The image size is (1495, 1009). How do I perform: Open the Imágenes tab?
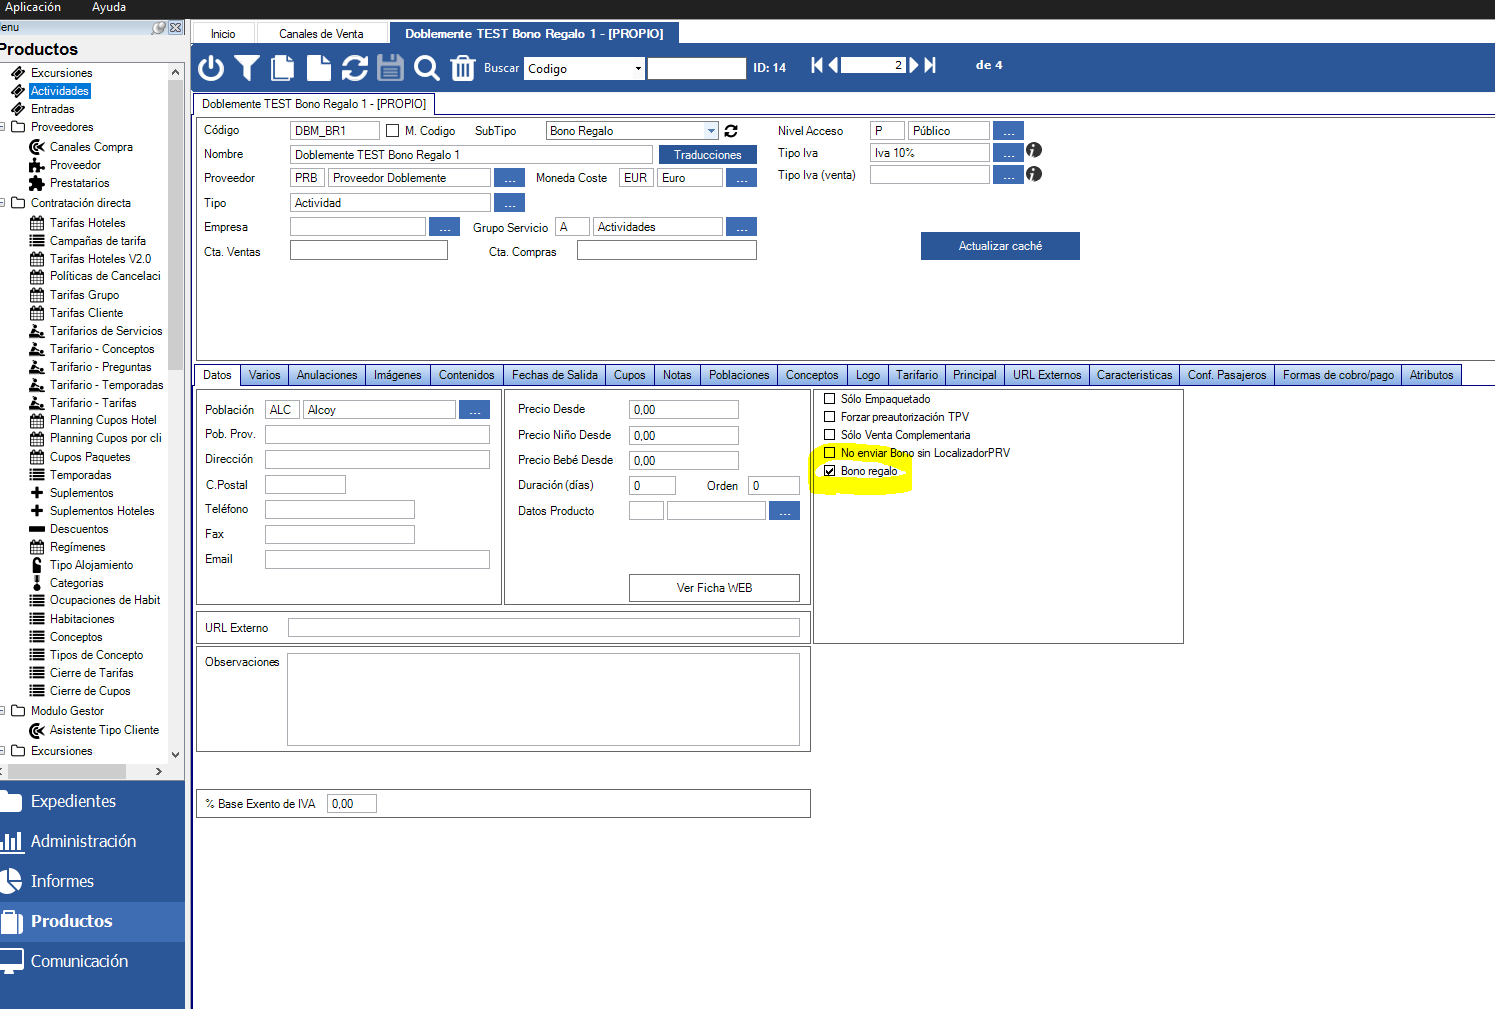[398, 375]
